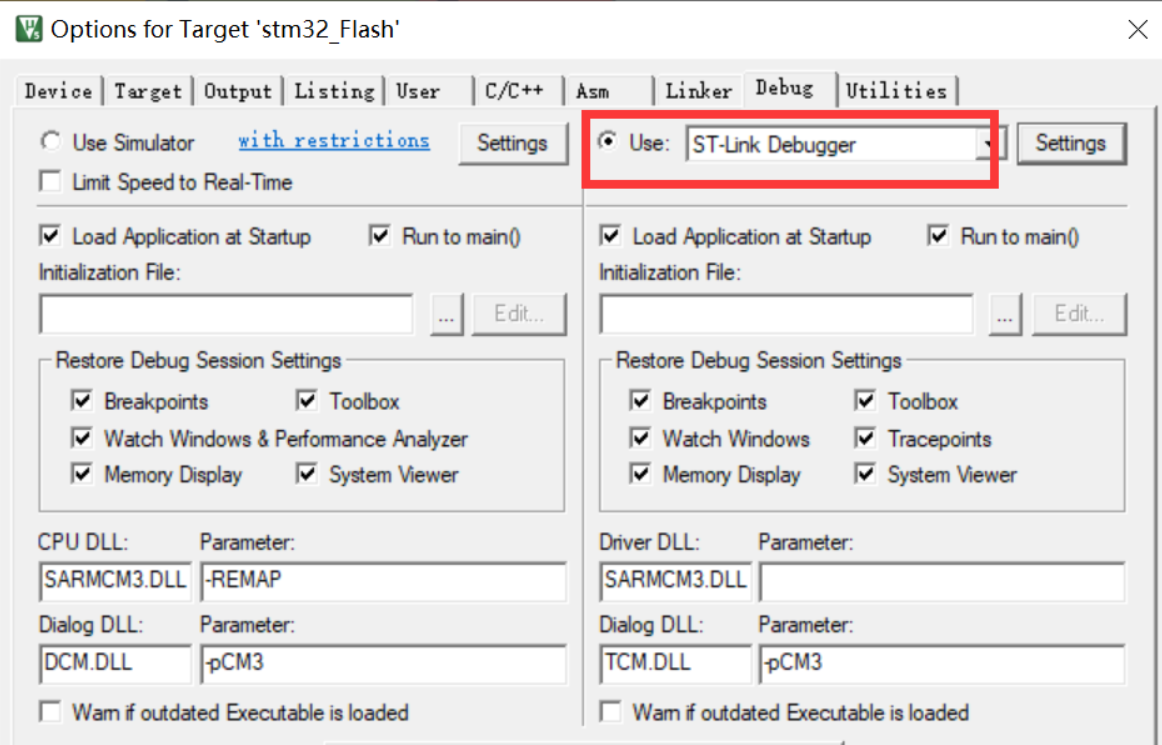Toggle simulator Toolbox checkbox
The width and height of the screenshot is (1162, 745).
tap(307, 400)
